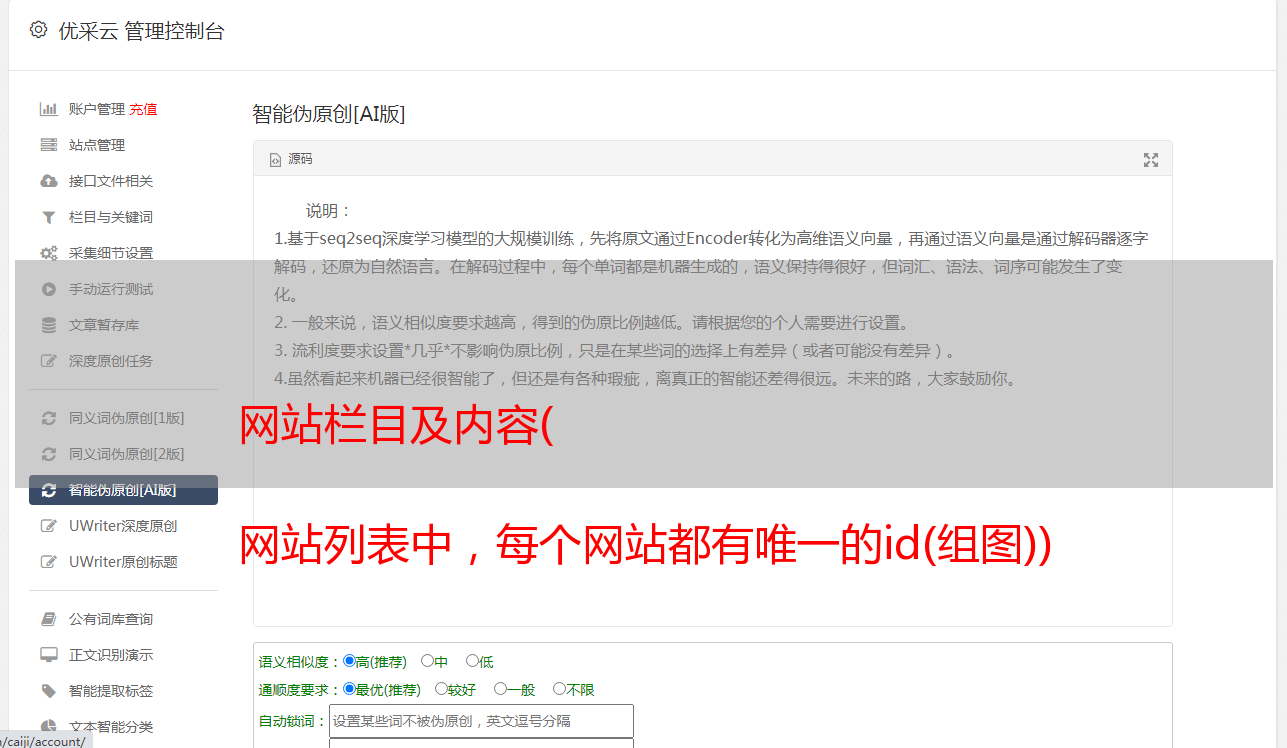Image resolution: width=1287 pixels, height=748 pixels.
Task: Select 语义相似度 低 radio option
Action: click(x=472, y=661)
